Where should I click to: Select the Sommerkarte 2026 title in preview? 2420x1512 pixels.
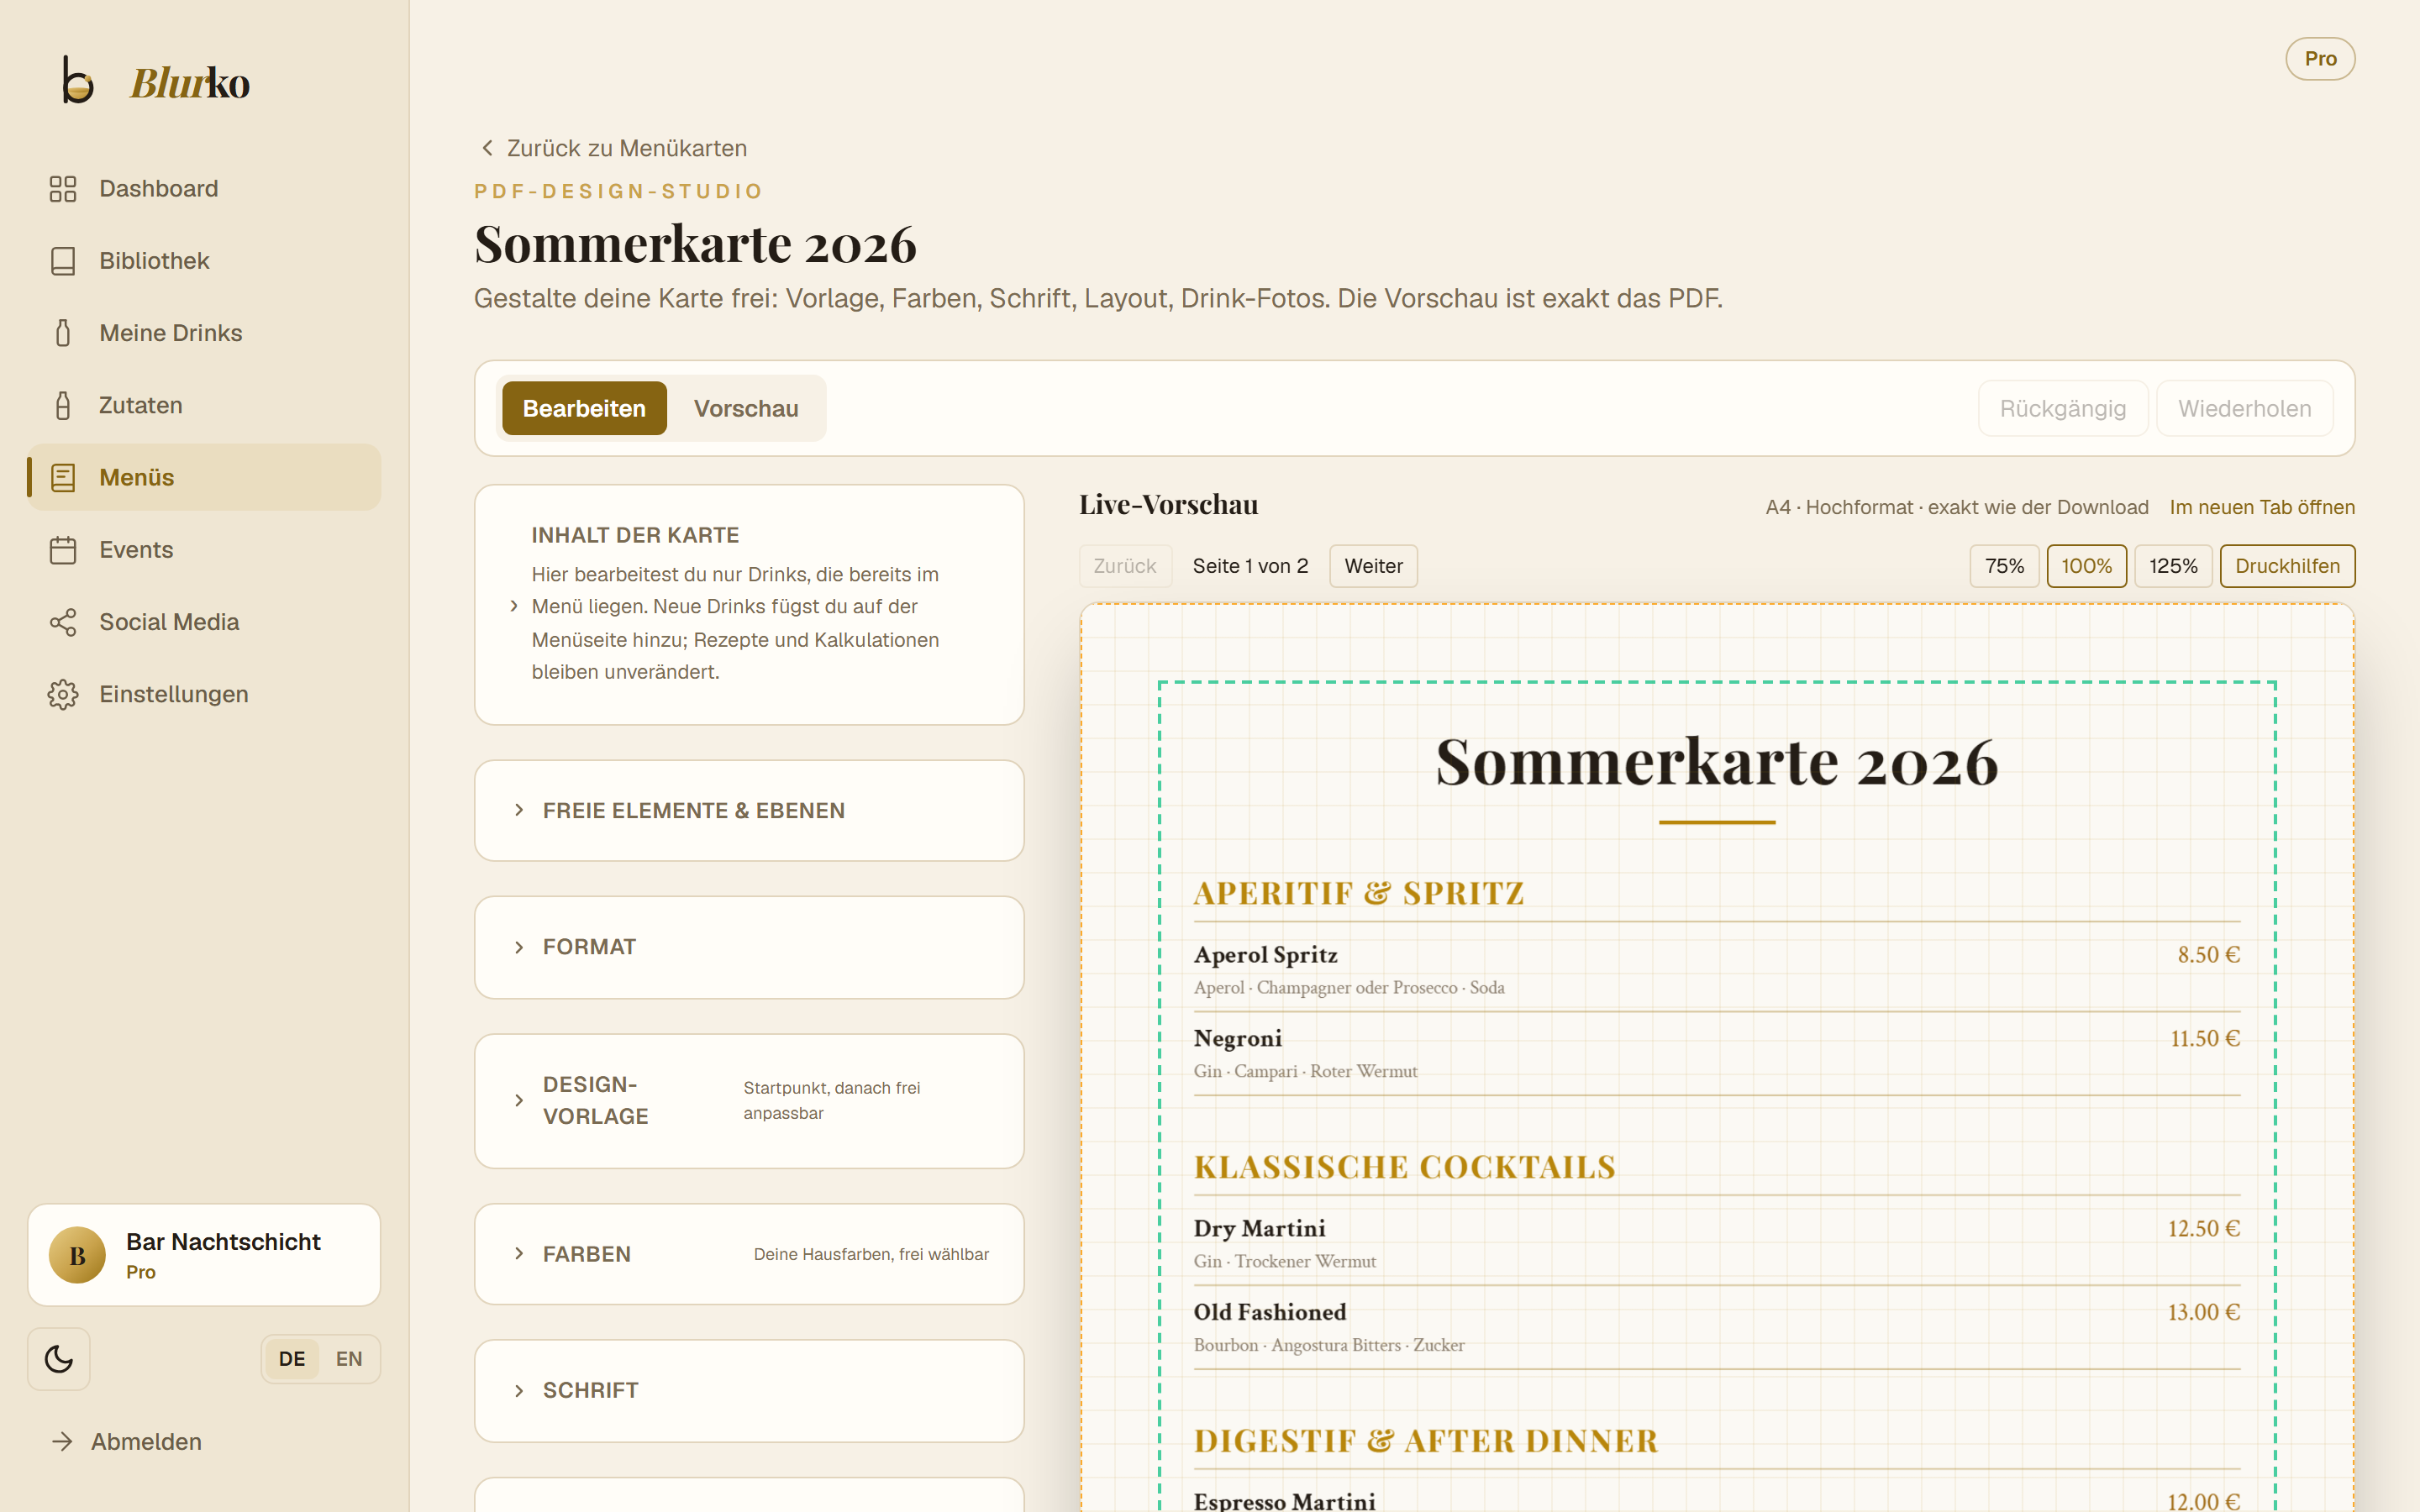(x=1716, y=762)
